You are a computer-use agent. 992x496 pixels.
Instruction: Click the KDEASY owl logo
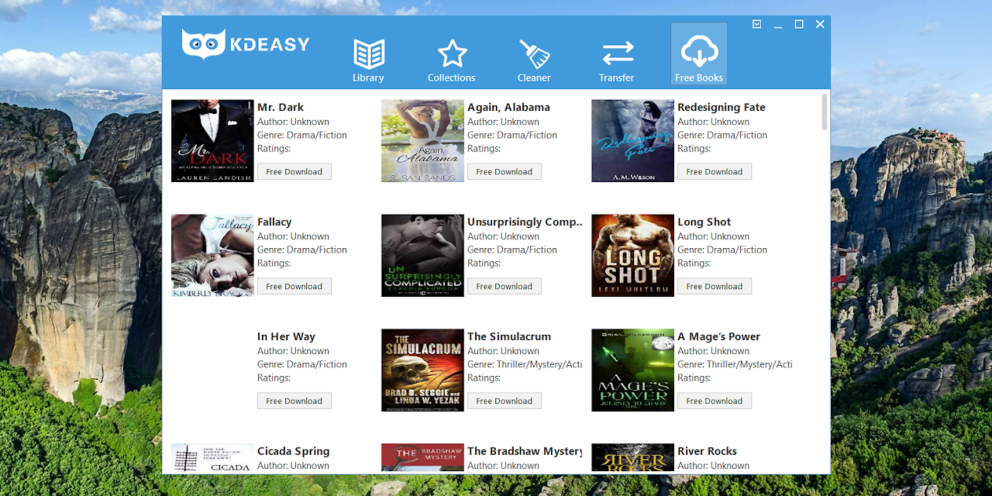pyautogui.click(x=204, y=44)
